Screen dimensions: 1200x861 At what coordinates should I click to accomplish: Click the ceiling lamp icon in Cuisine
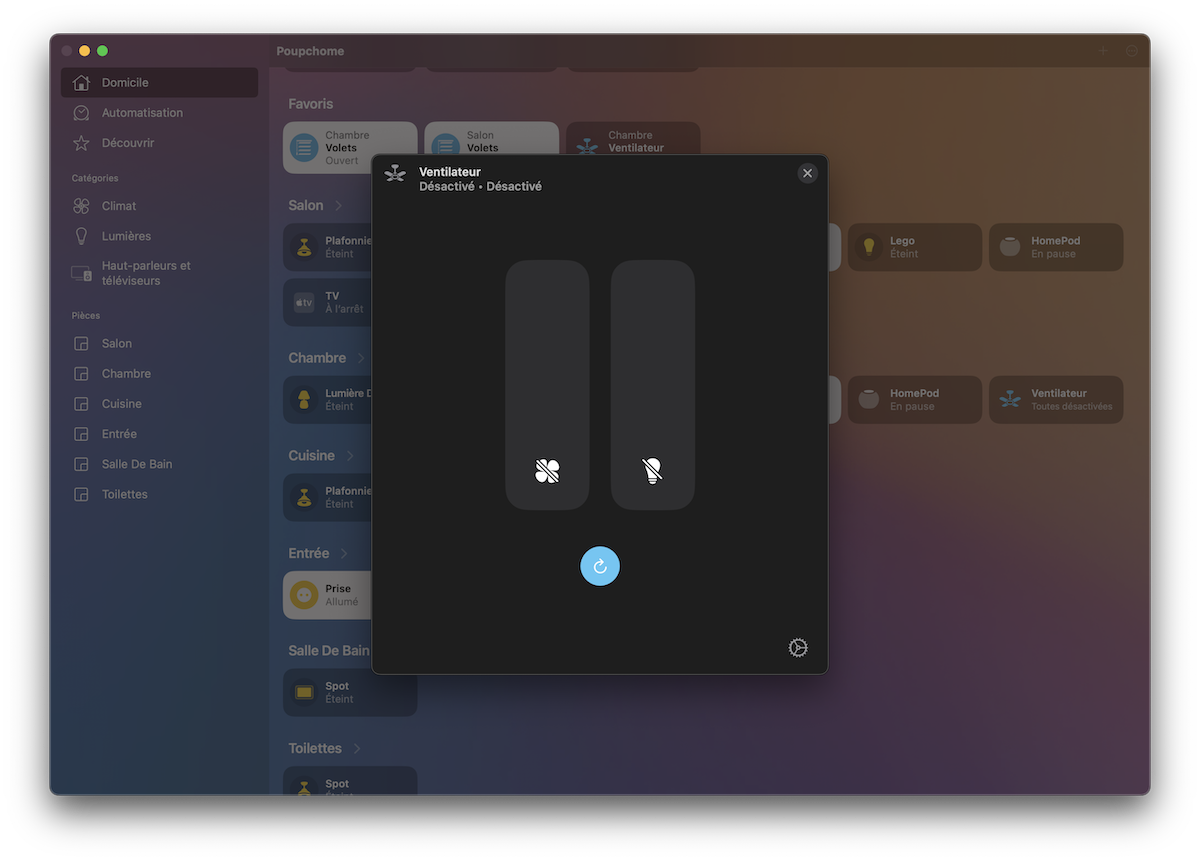[304, 497]
